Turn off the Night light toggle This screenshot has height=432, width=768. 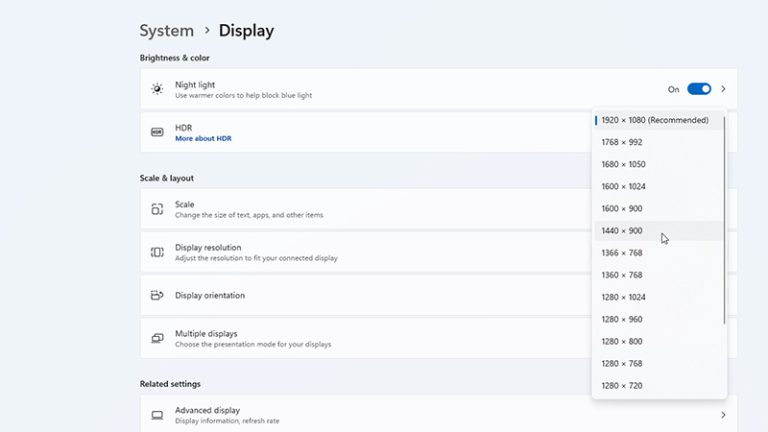(x=699, y=89)
